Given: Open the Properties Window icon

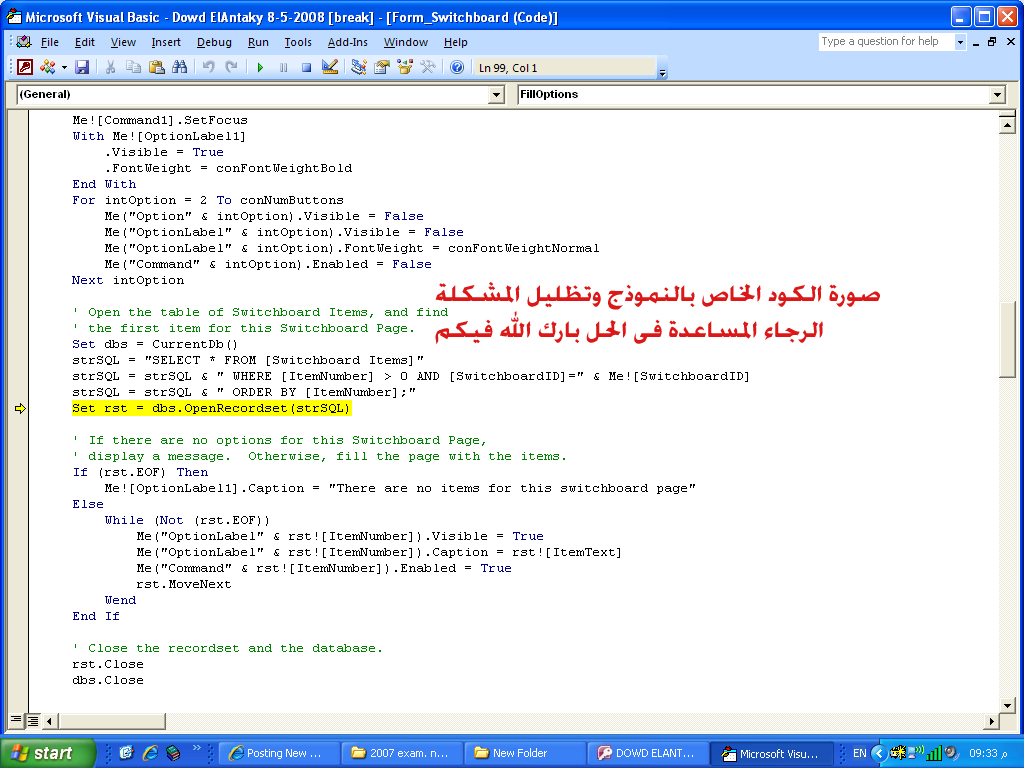Looking at the screenshot, I should click(x=382, y=67).
